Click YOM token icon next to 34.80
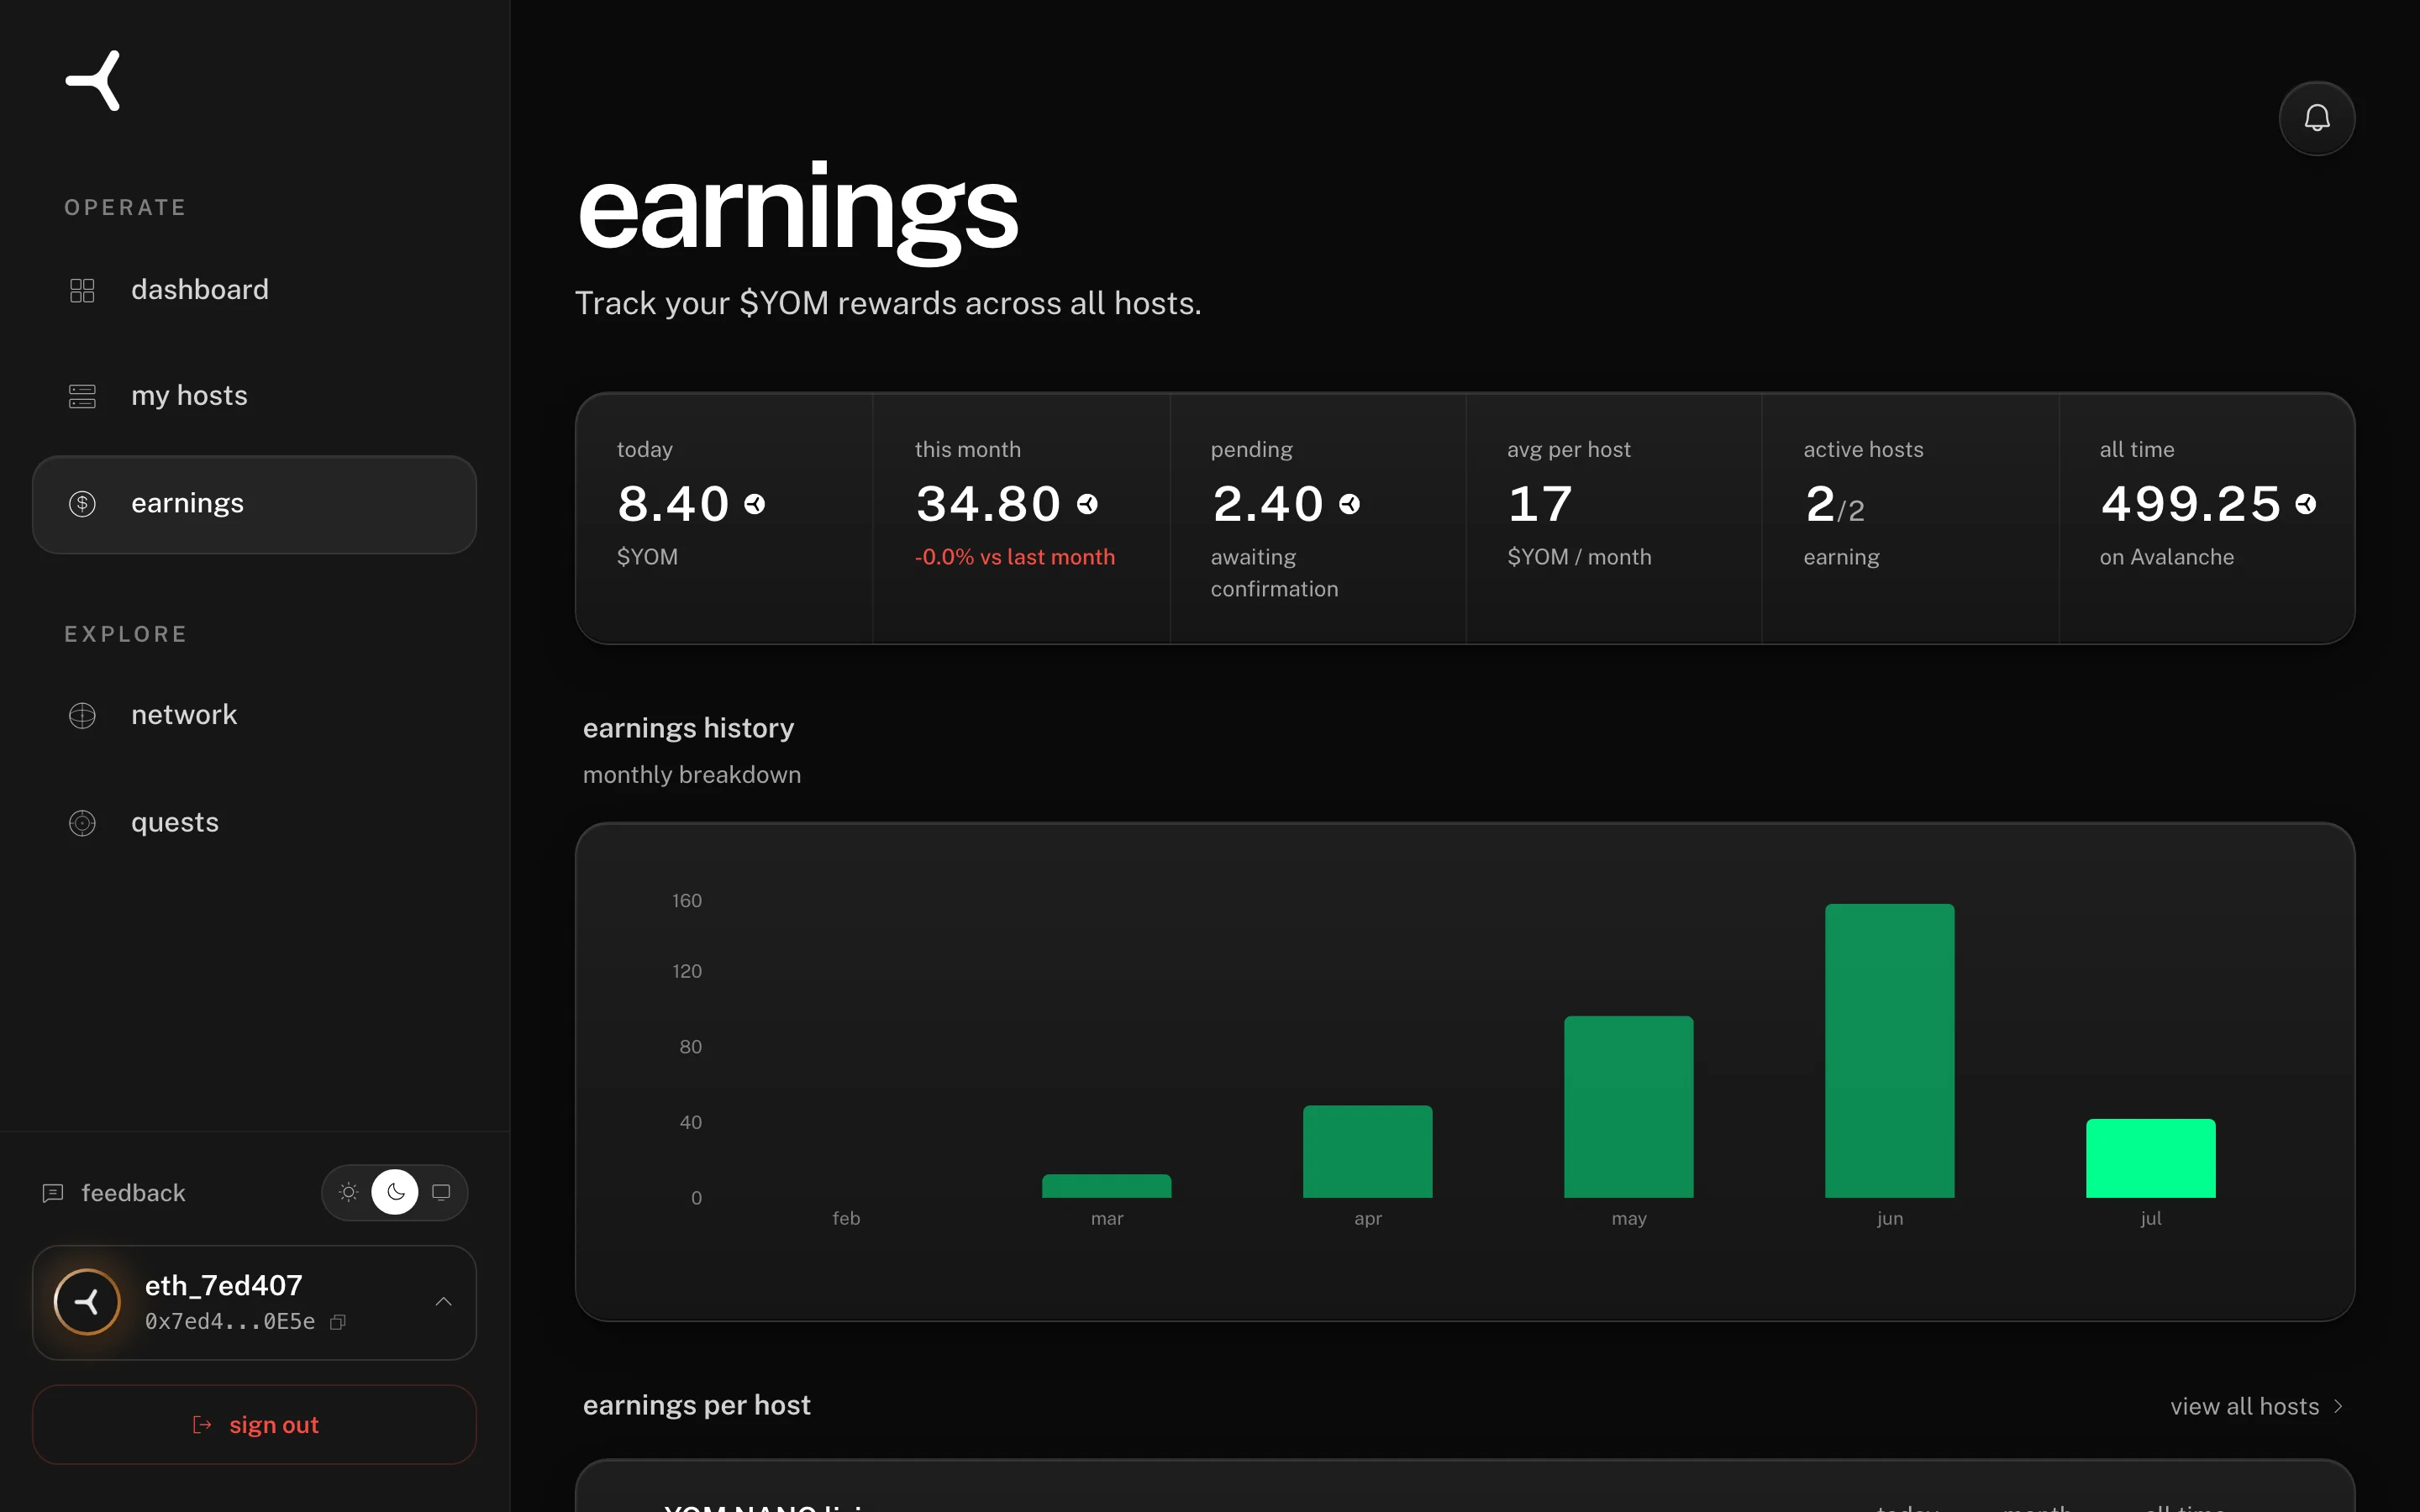The image size is (2420, 1512). [1087, 504]
